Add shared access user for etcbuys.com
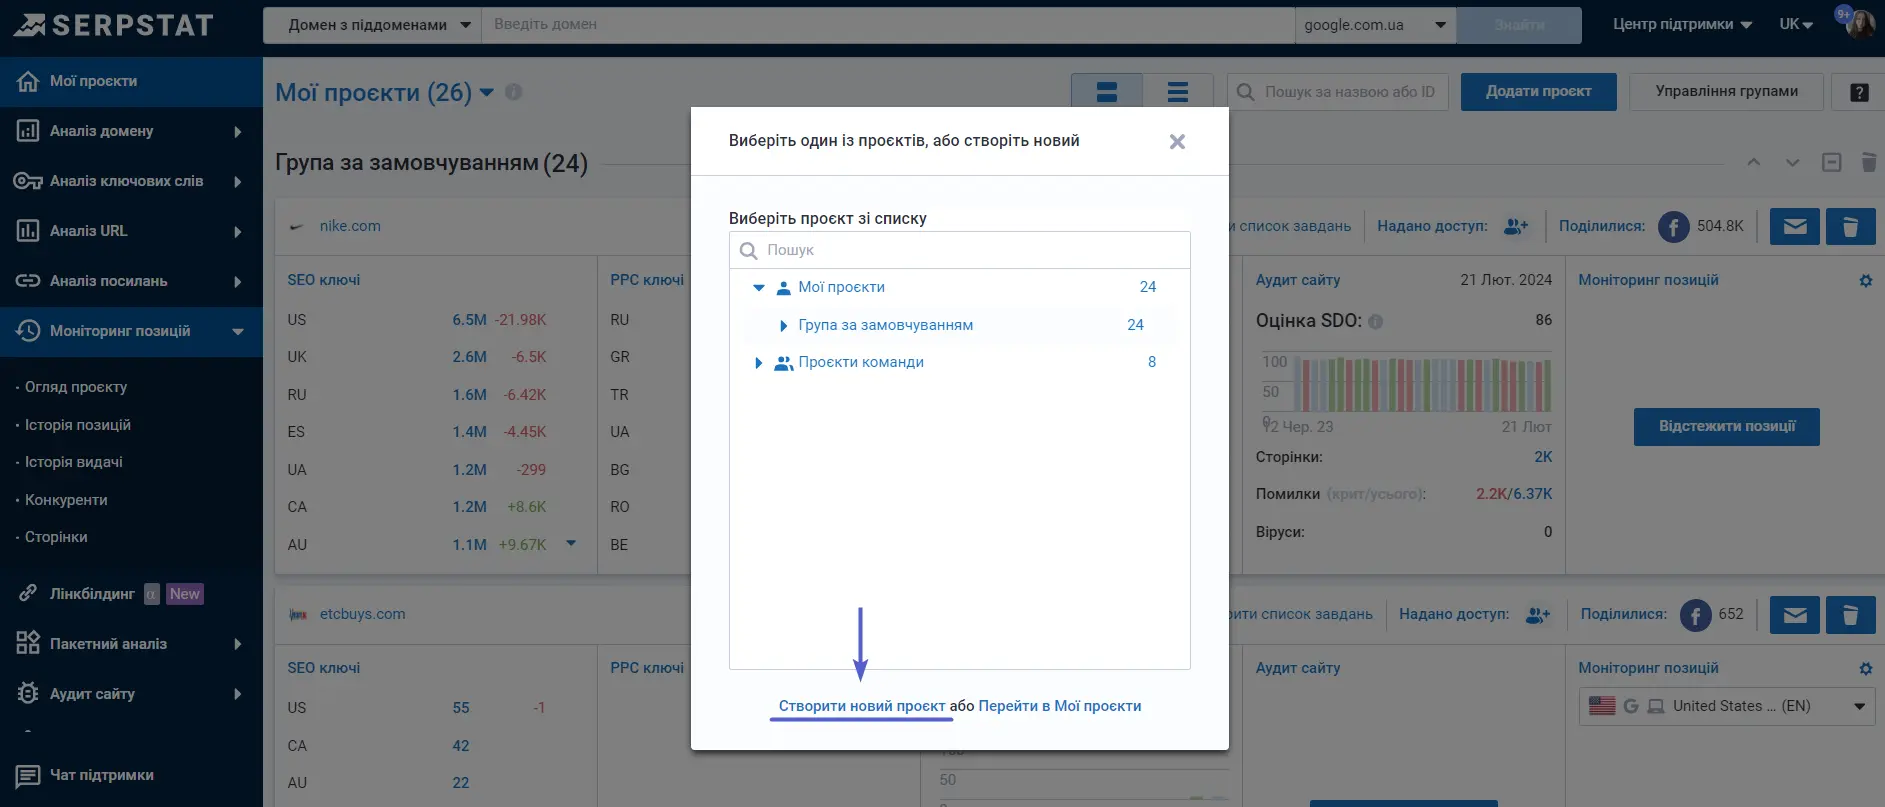The width and height of the screenshot is (1885, 807). (x=1538, y=615)
